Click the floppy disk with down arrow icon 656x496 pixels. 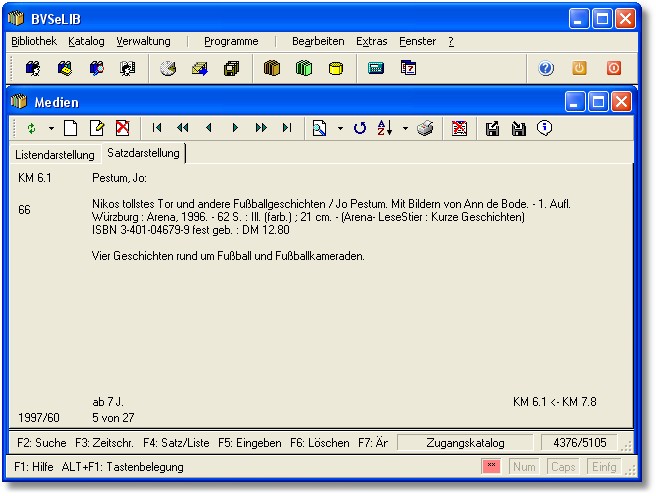pyautogui.click(x=519, y=128)
